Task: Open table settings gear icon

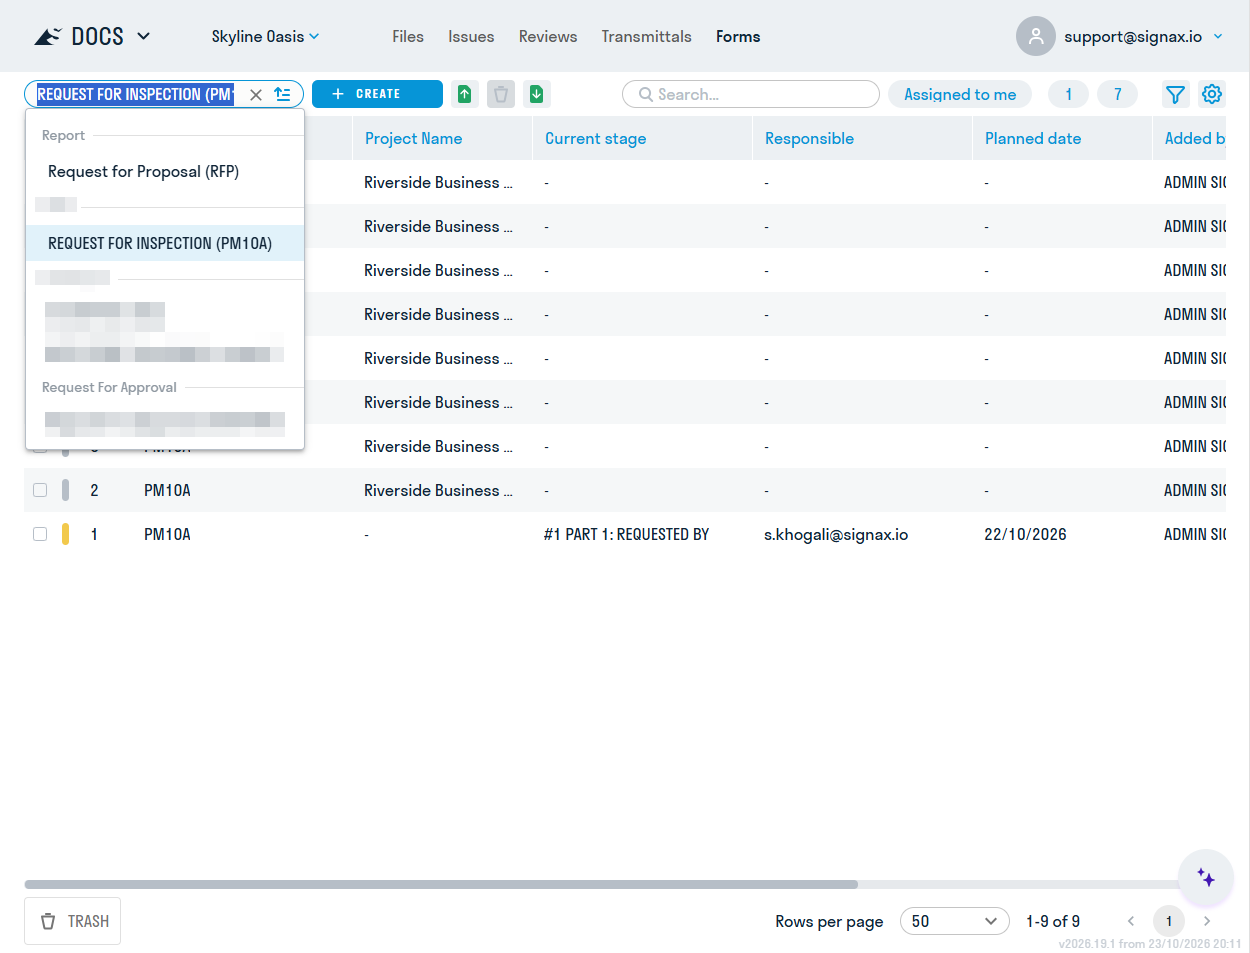Action: pyautogui.click(x=1212, y=94)
